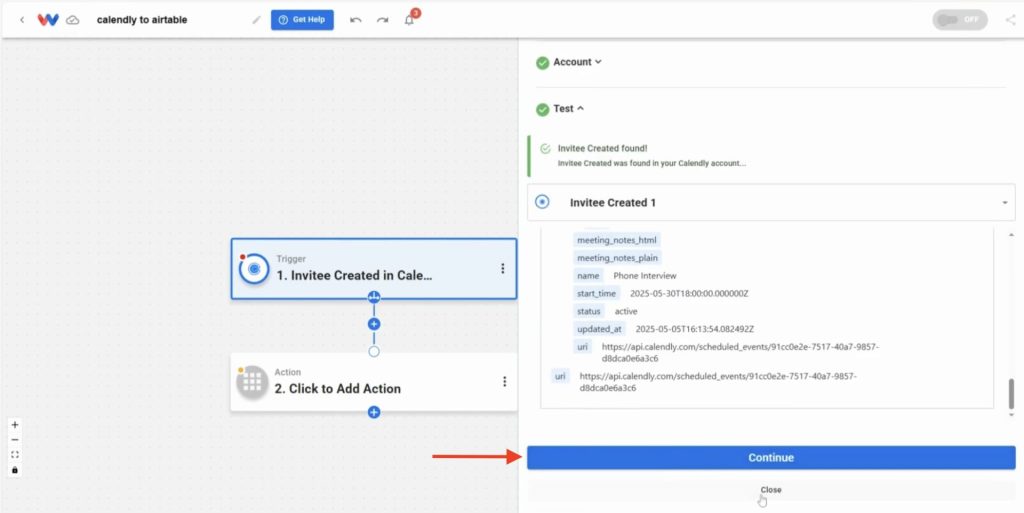Click the active status value
This screenshot has width=1024, height=513.
[626, 311]
